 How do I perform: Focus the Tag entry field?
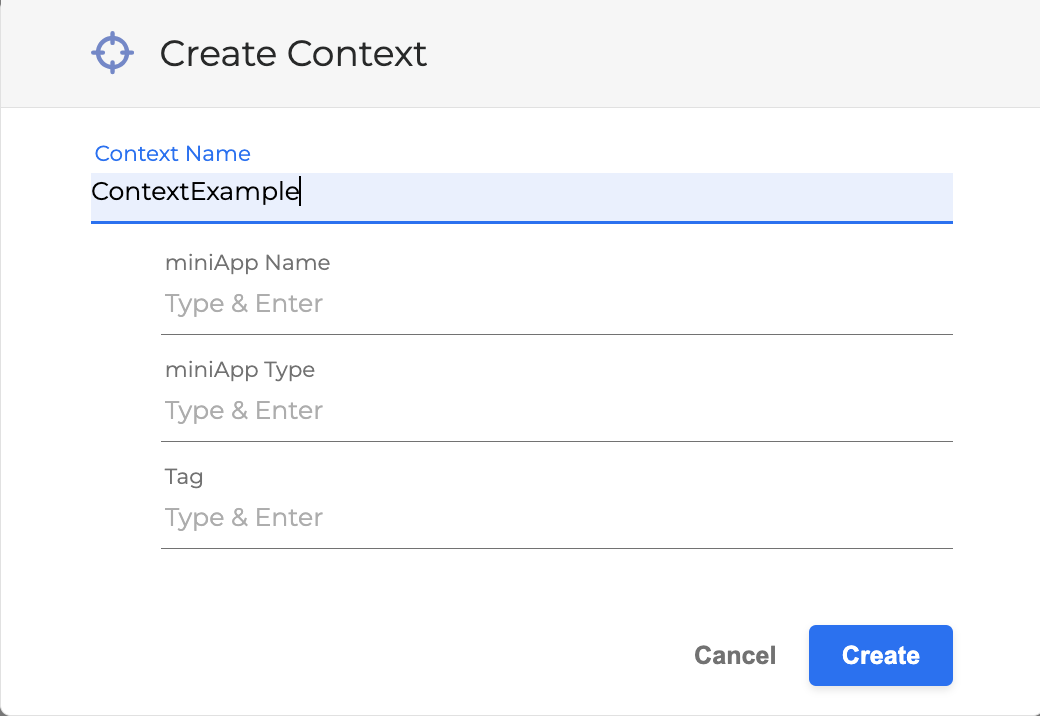click(x=556, y=519)
